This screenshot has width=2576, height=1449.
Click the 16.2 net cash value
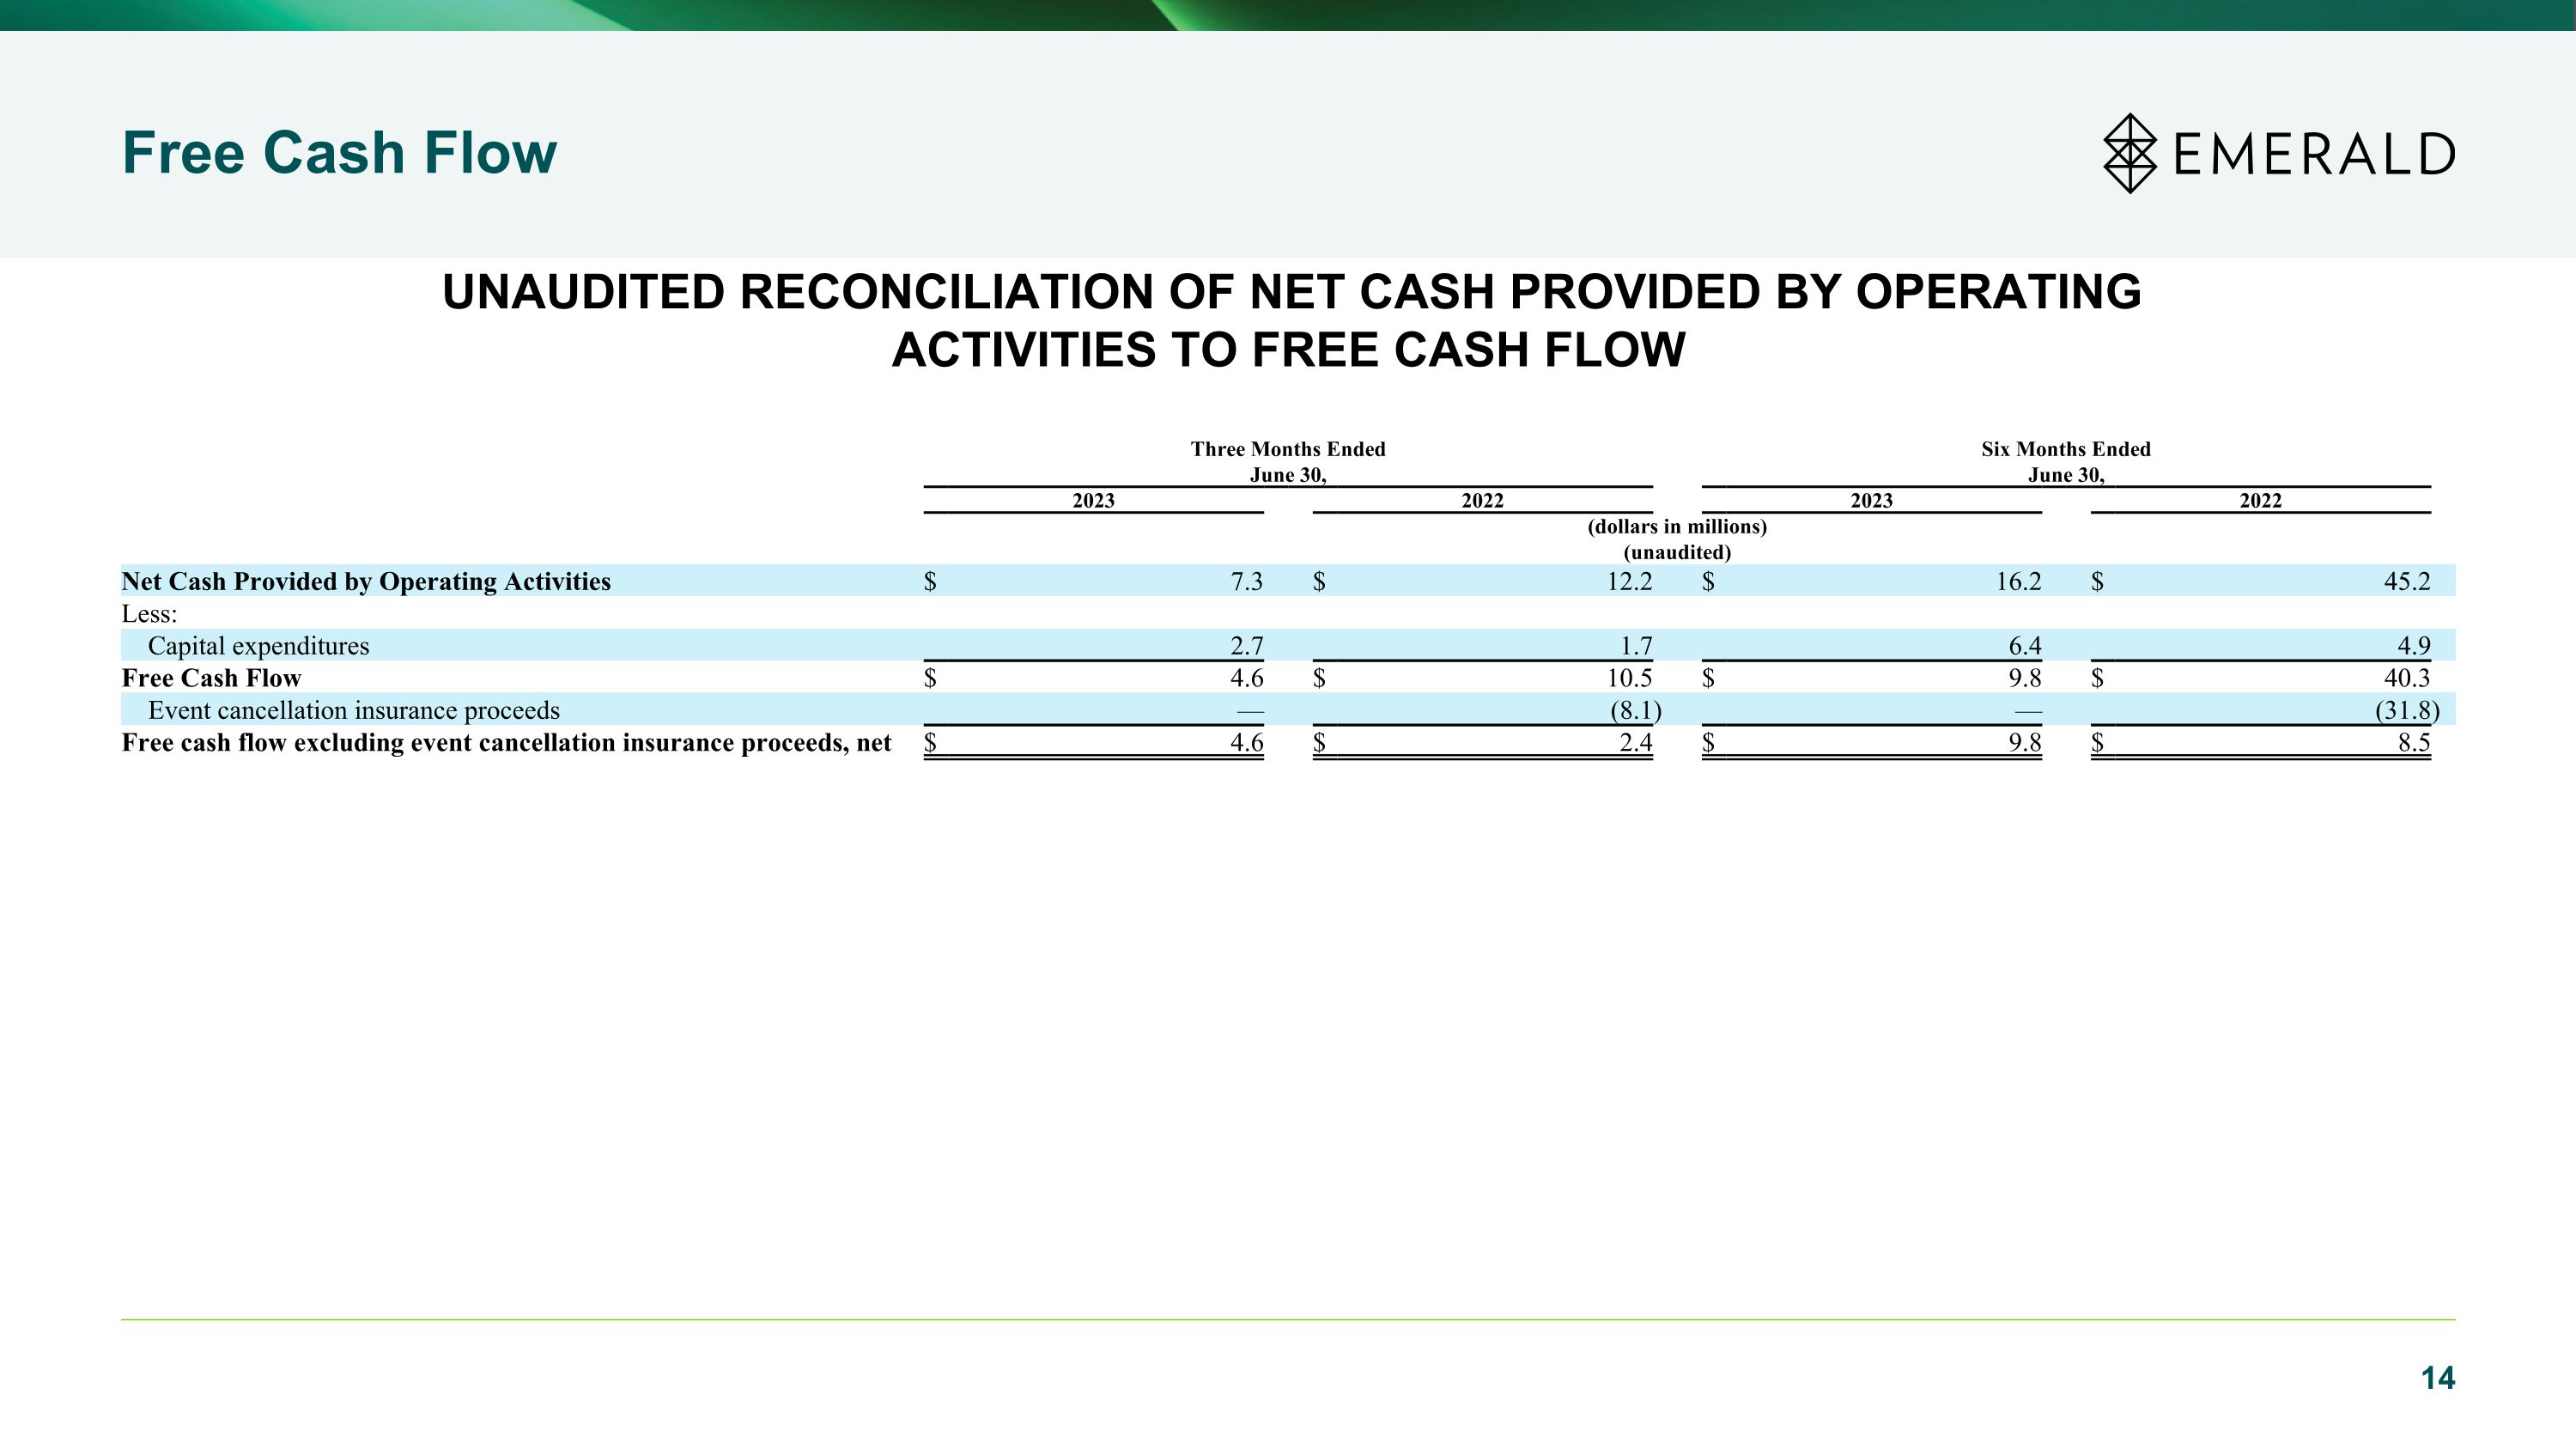coord(2018,581)
